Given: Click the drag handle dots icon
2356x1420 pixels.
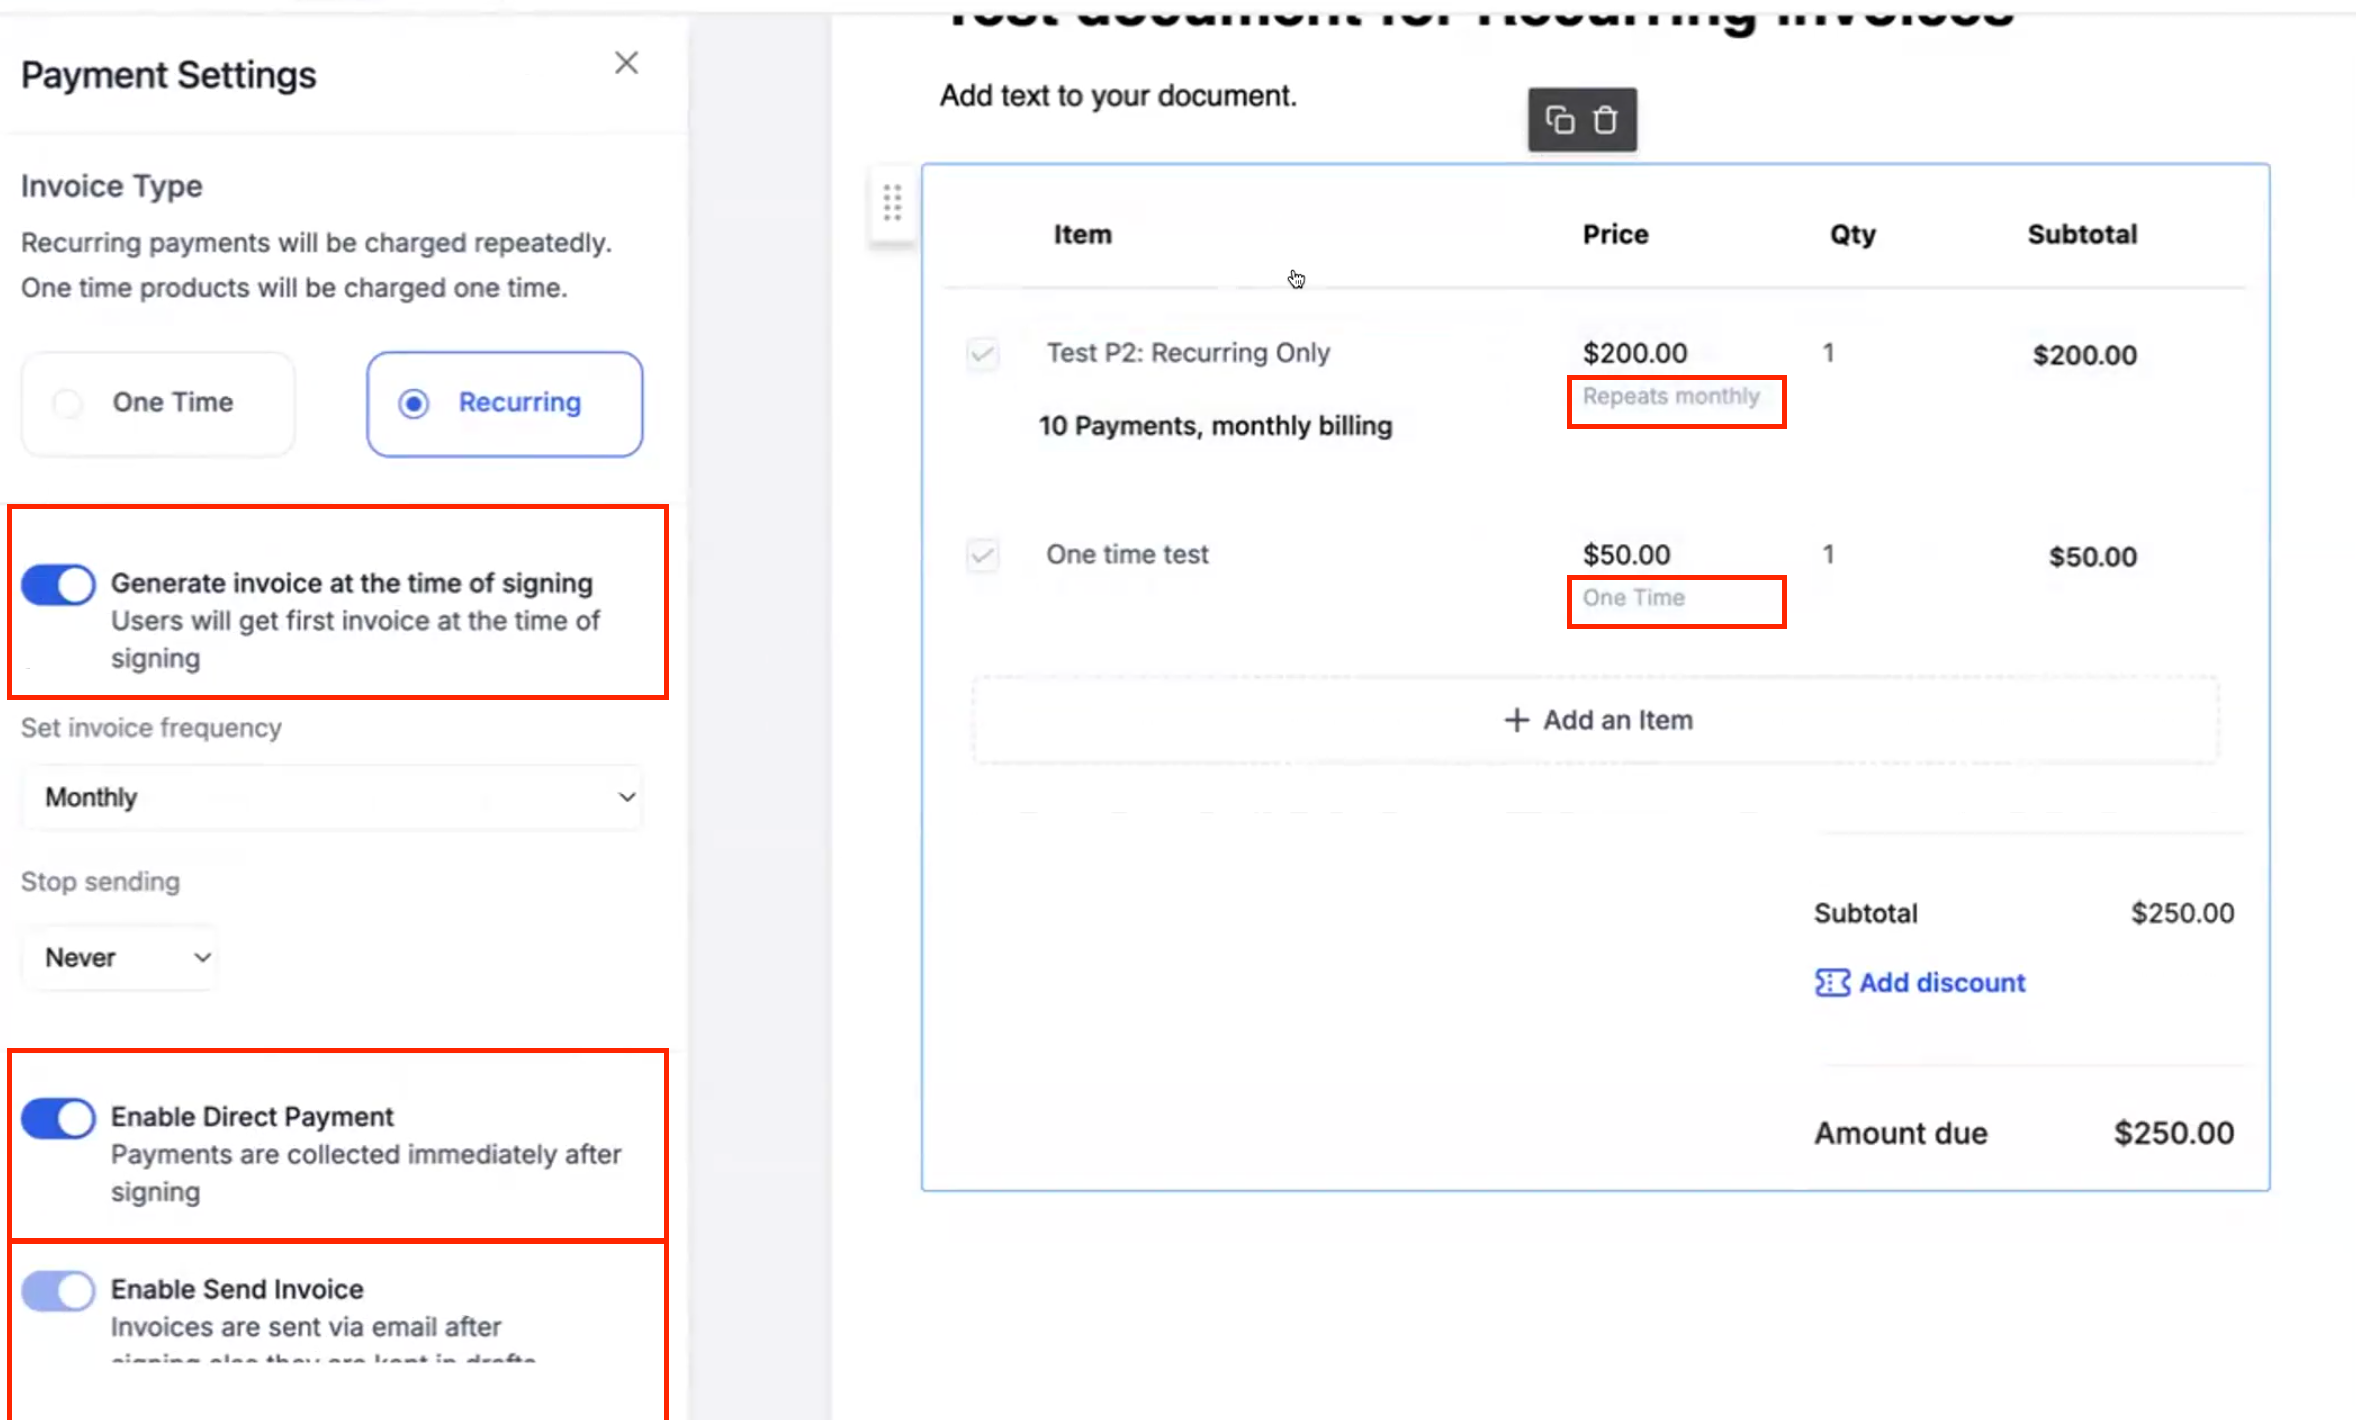Looking at the screenshot, I should pos(892,203).
